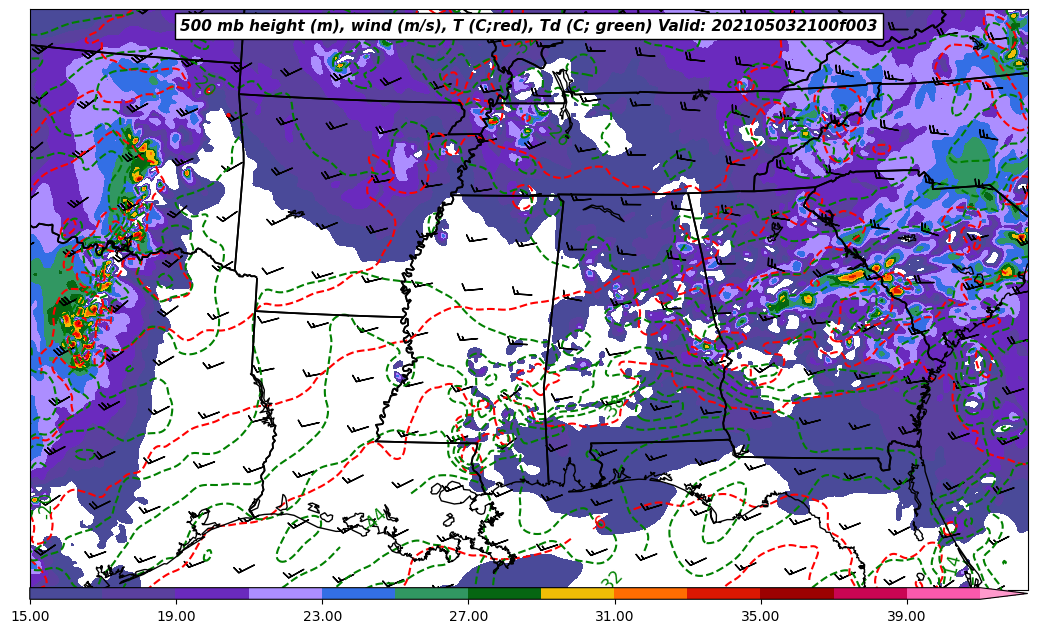1037x633 pixels.
Task: Select the yellow colorbar segment
Action: tap(577, 593)
